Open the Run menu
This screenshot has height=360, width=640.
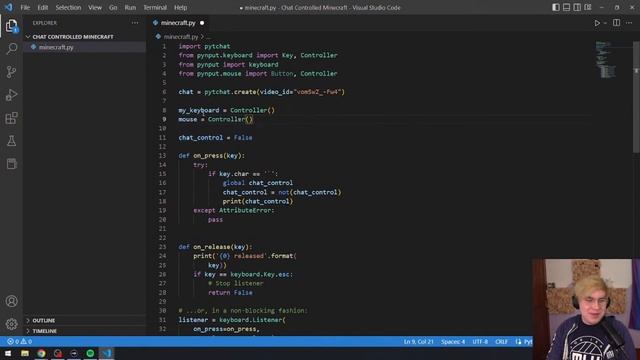(x=130, y=7)
